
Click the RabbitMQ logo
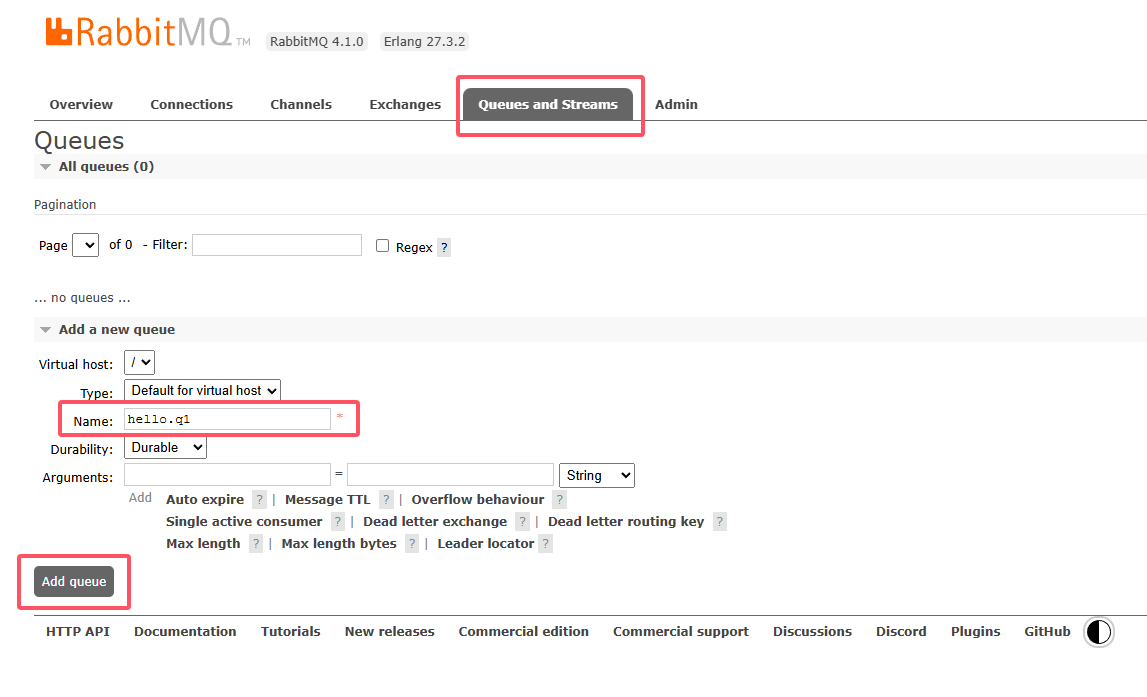148,33
